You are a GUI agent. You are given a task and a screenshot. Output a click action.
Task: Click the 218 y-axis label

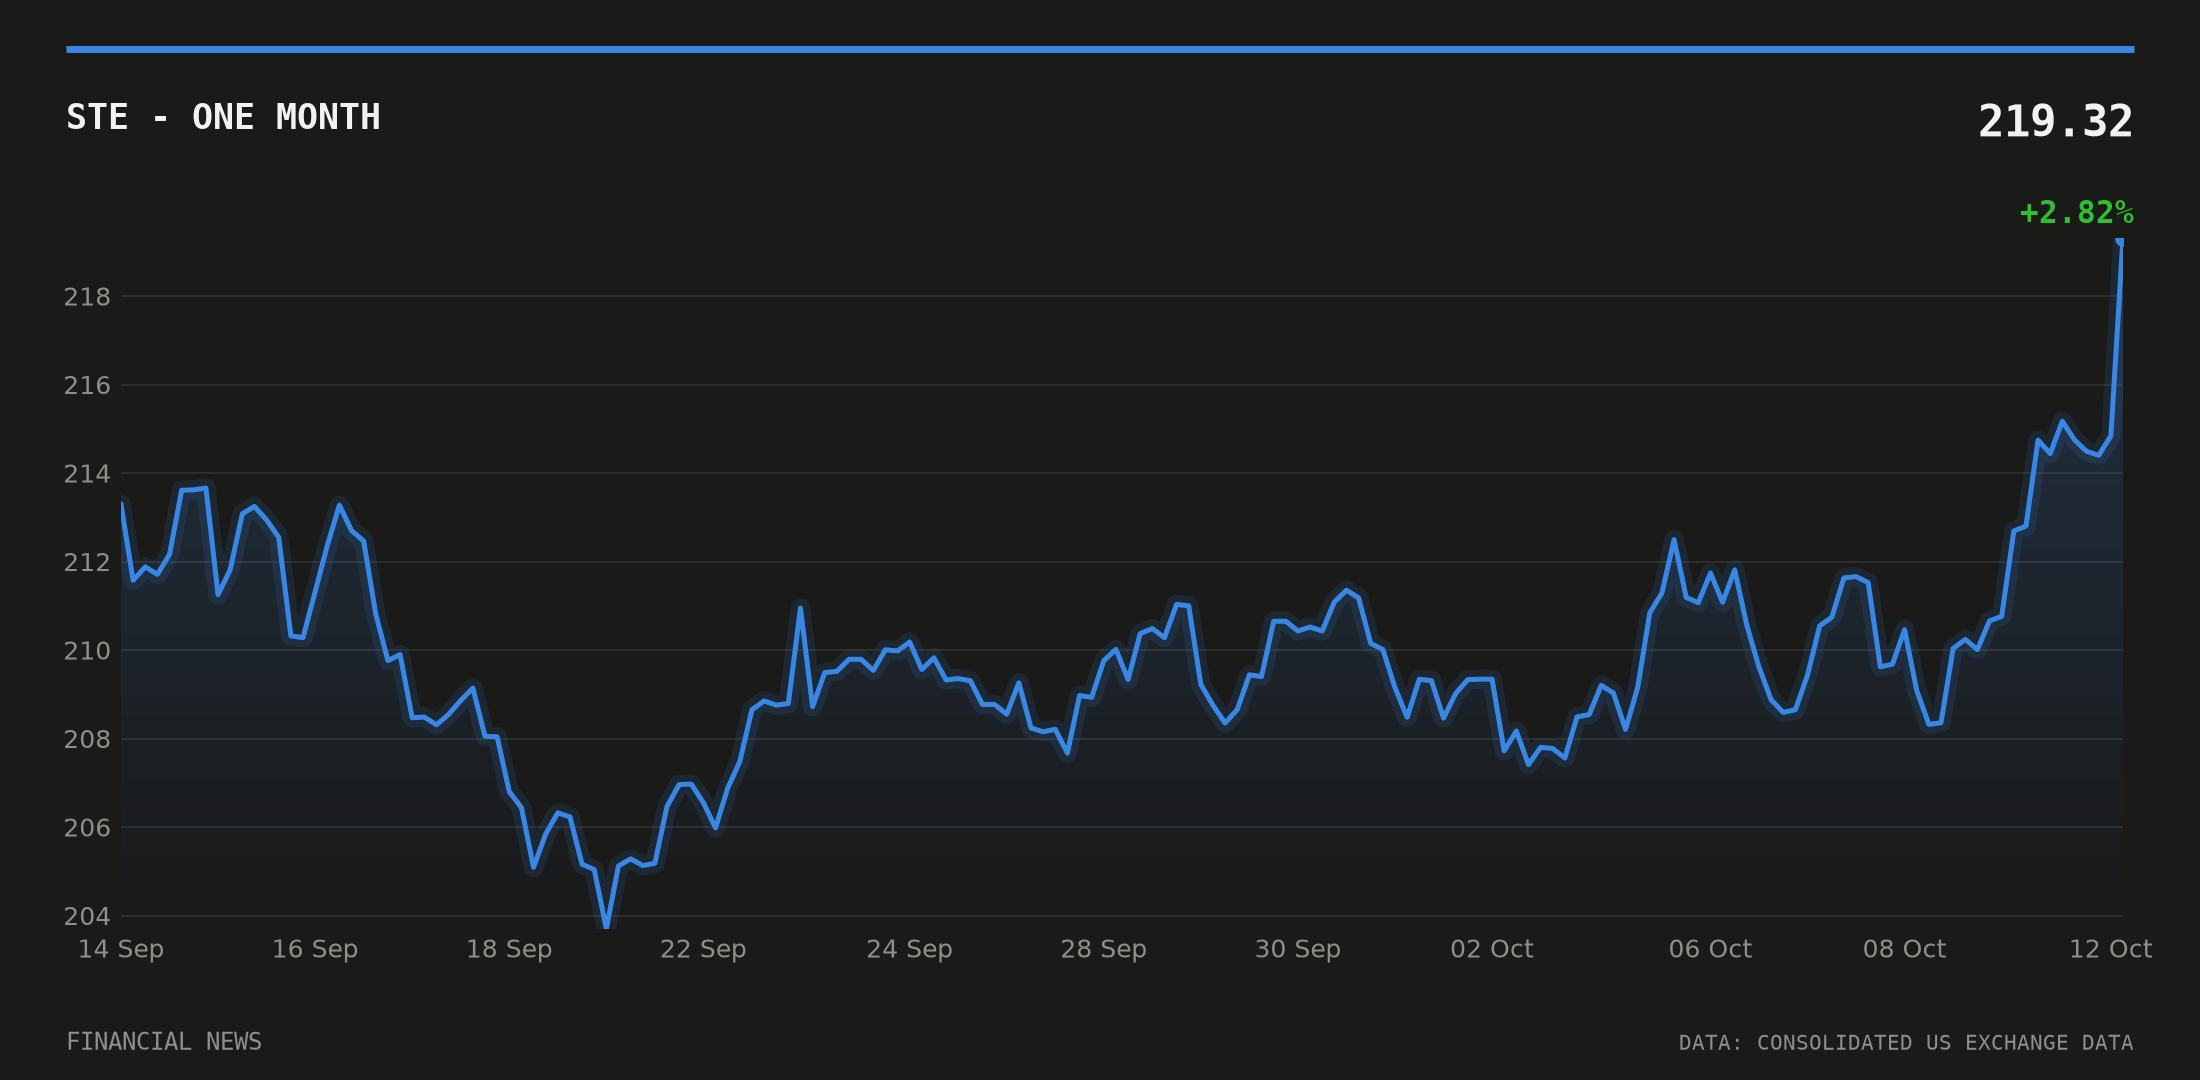(87, 297)
